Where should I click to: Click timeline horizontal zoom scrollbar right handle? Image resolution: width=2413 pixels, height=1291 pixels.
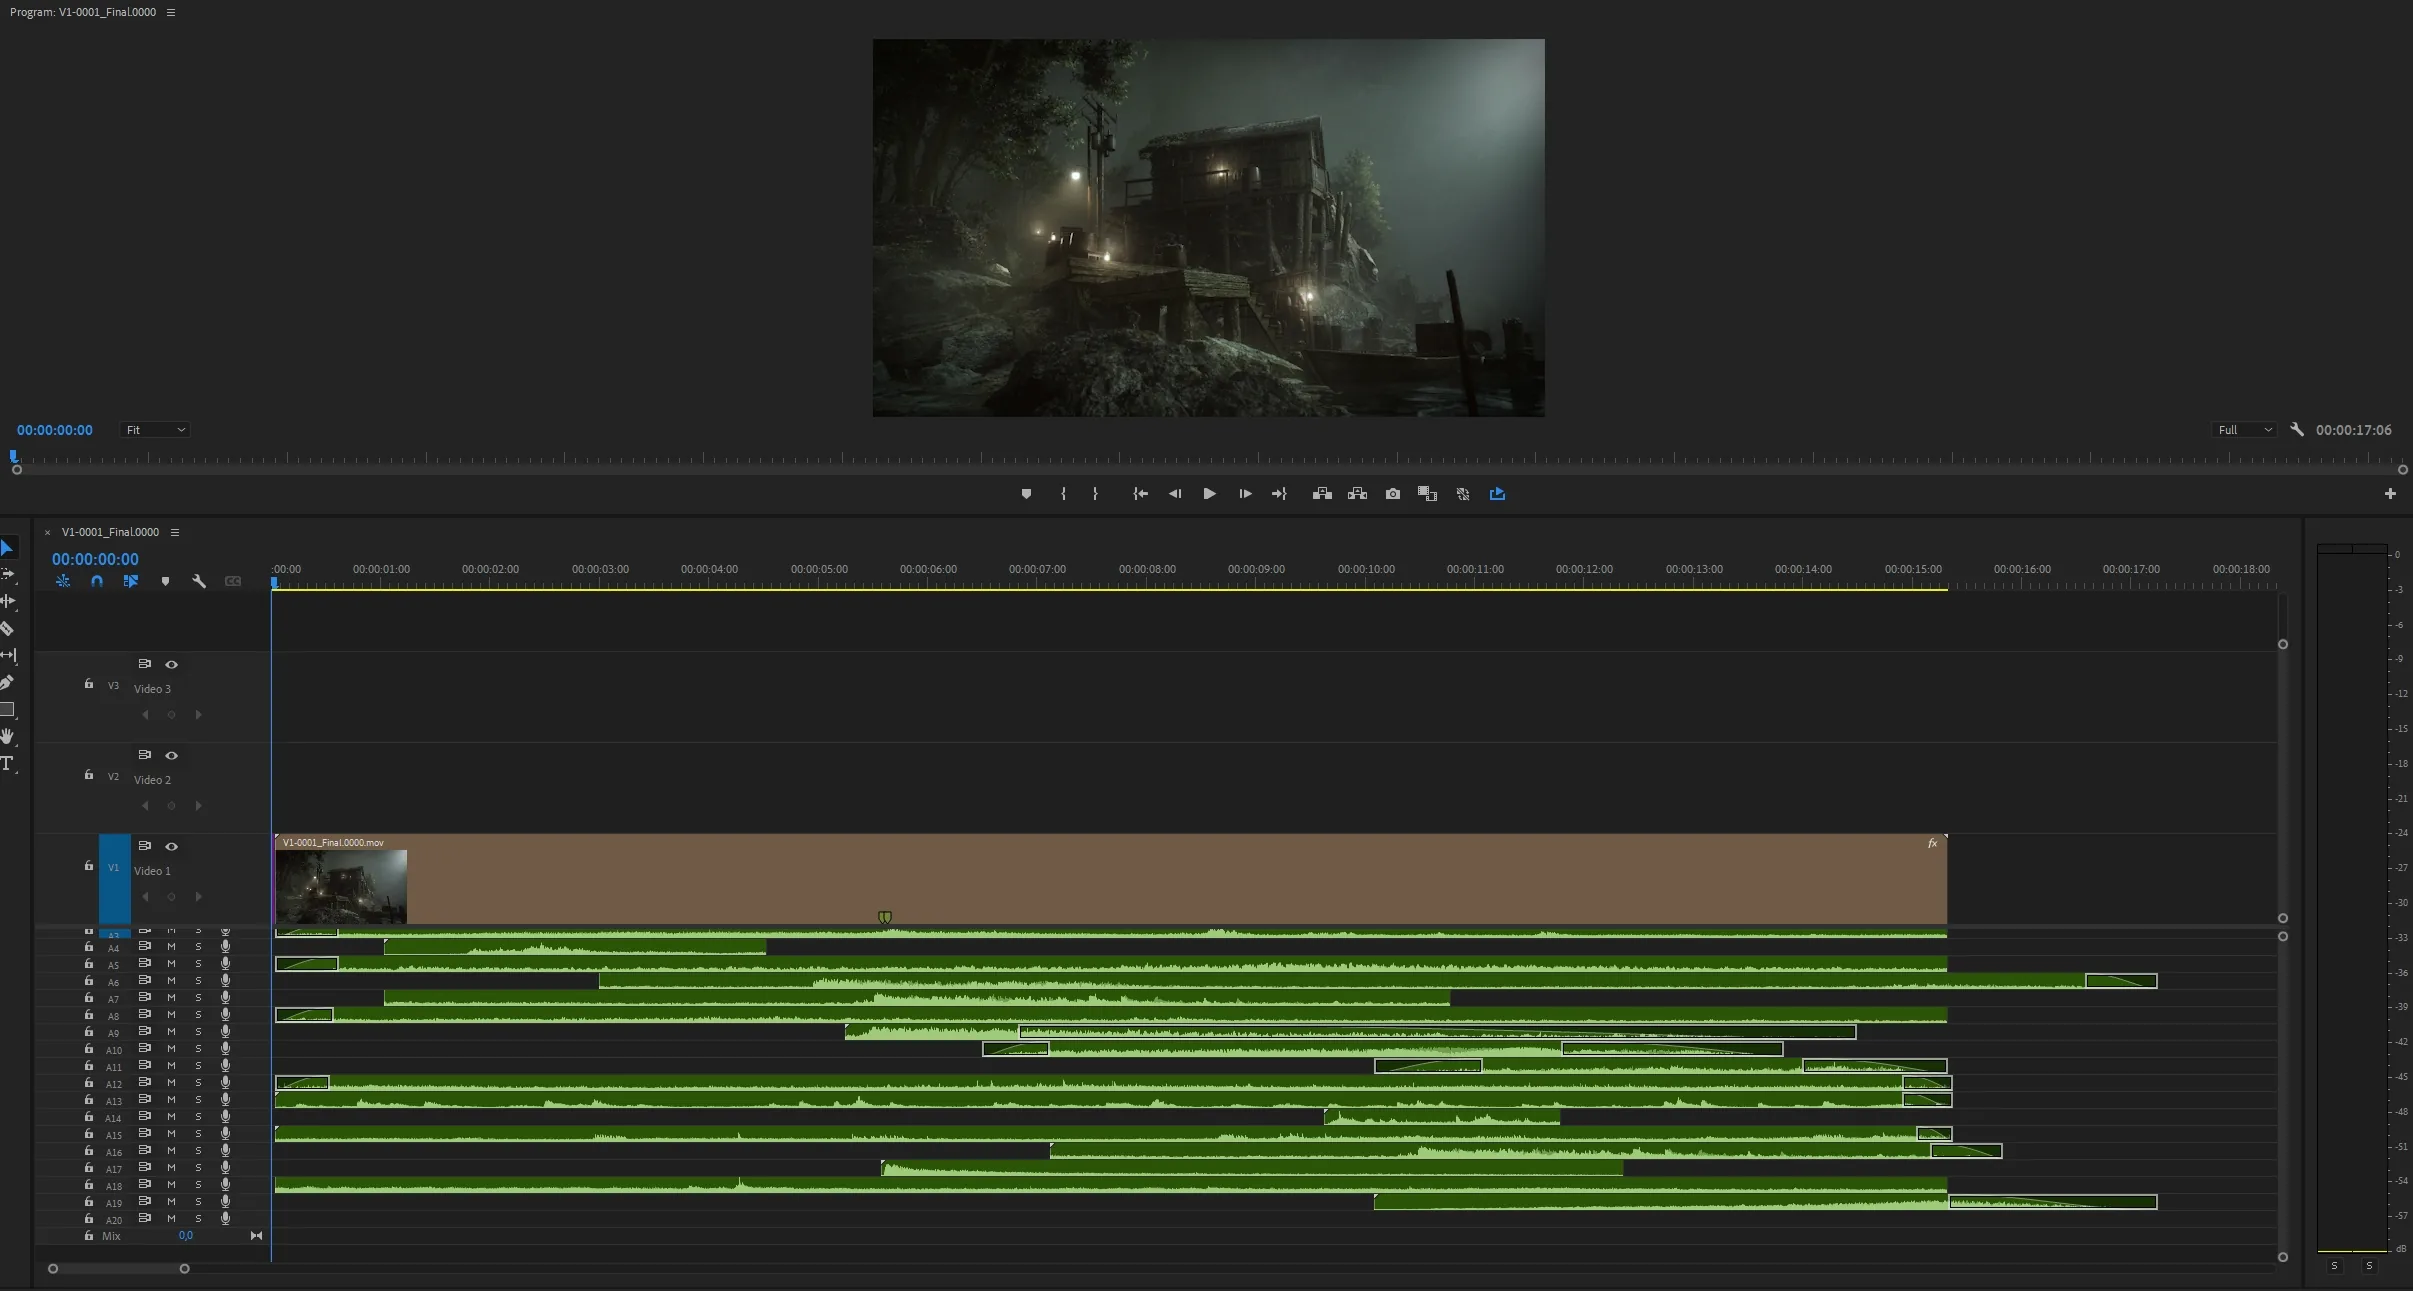click(x=184, y=1269)
